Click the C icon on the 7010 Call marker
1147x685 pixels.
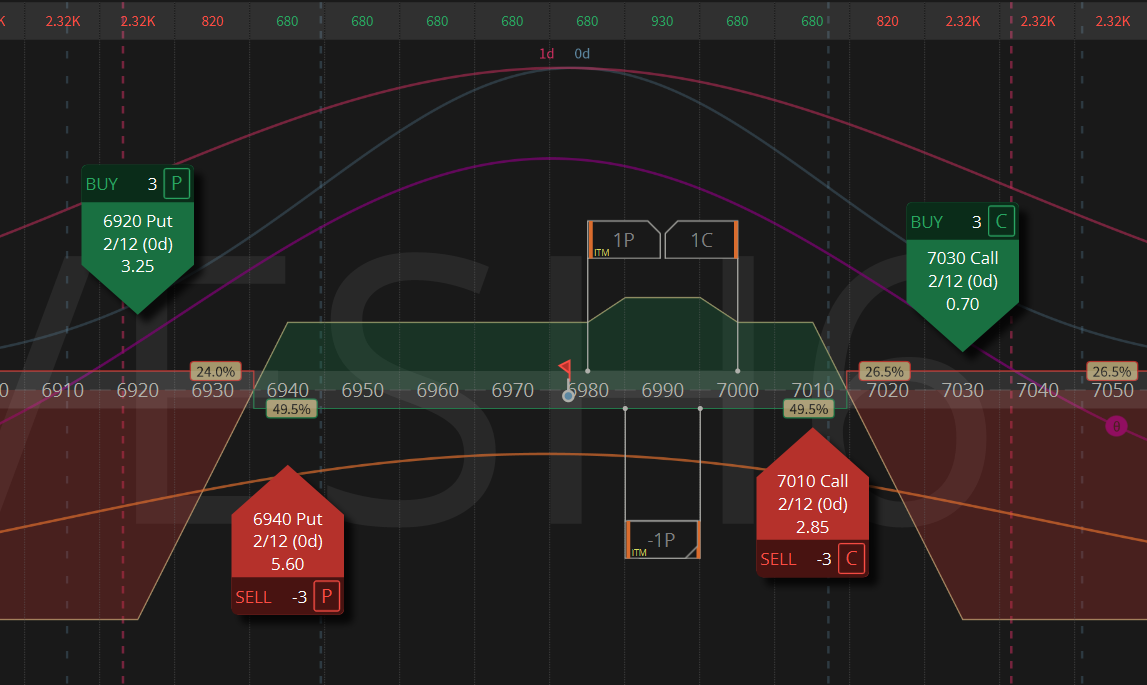tap(852, 559)
